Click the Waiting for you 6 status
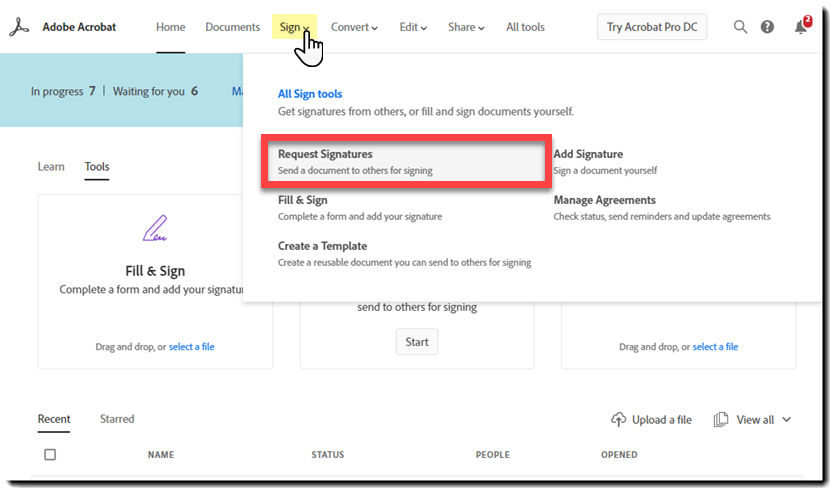The height and width of the screenshot is (488, 830). [x=155, y=91]
